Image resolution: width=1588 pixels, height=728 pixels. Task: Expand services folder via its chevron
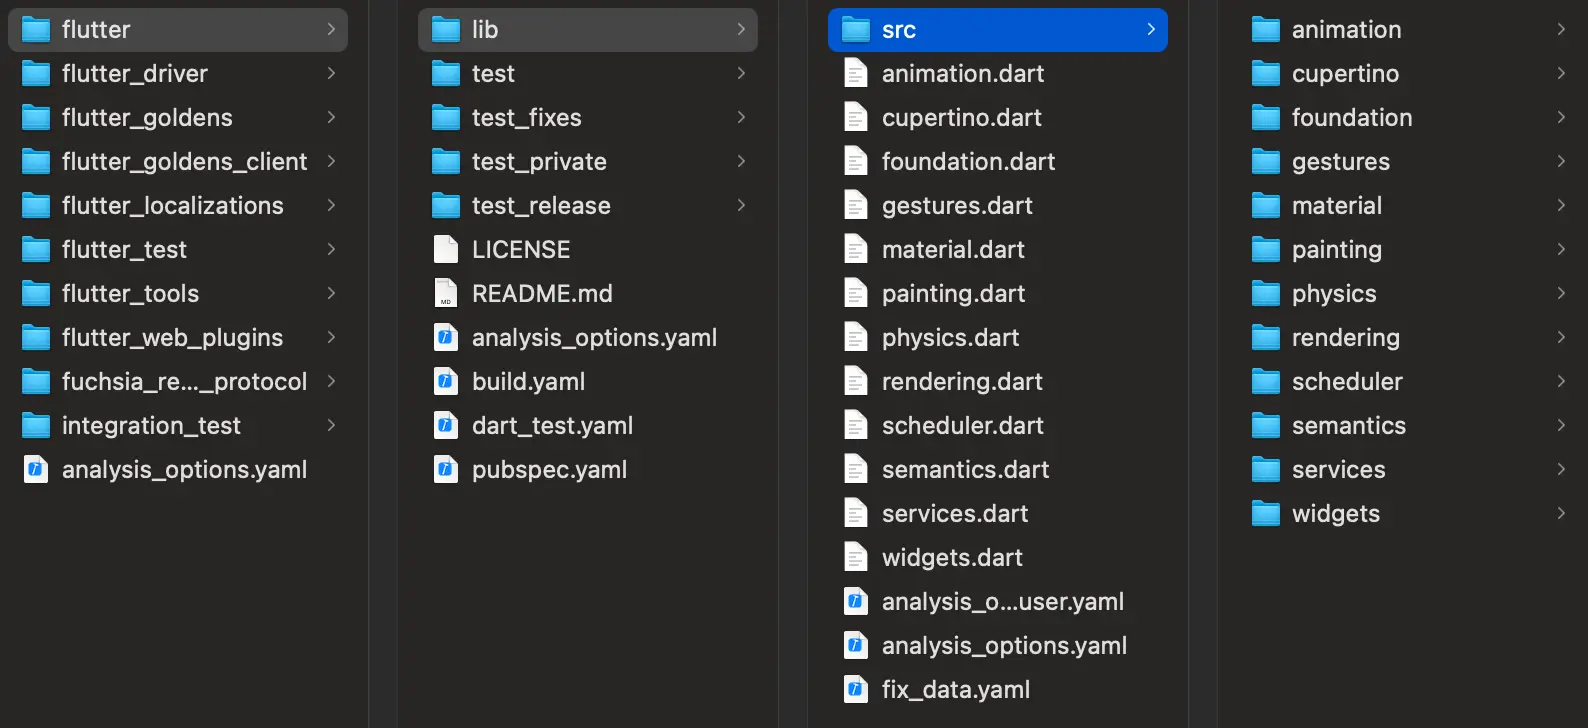pos(1561,470)
